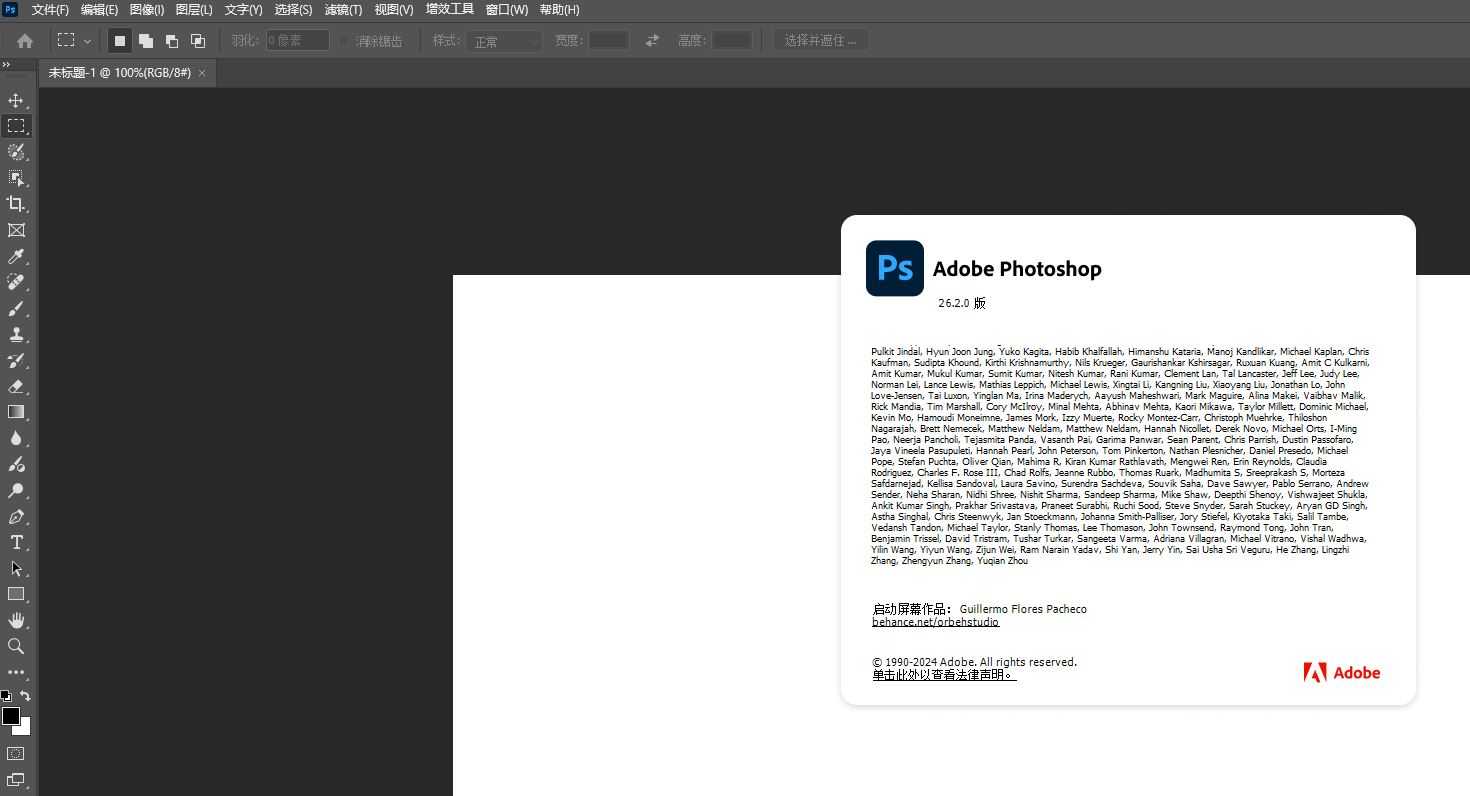Change the screen mode
This screenshot has height=796, width=1470.
point(16,780)
